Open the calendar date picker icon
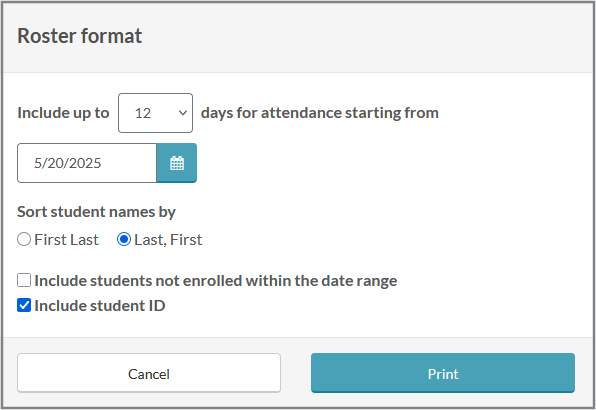The height and width of the screenshot is (410, 596). 177,163
